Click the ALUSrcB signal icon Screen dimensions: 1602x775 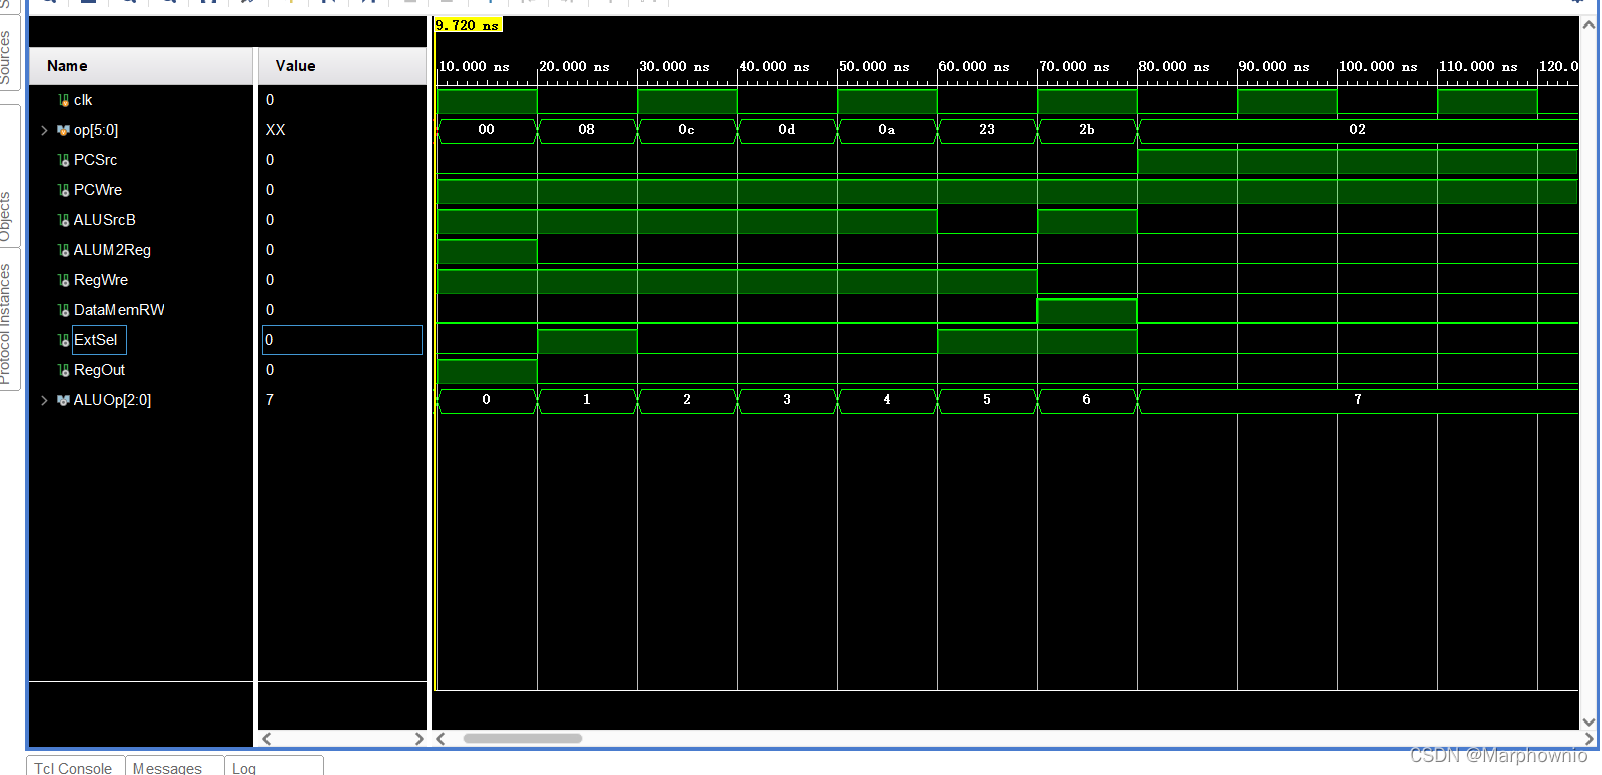[x=64, y=220]
